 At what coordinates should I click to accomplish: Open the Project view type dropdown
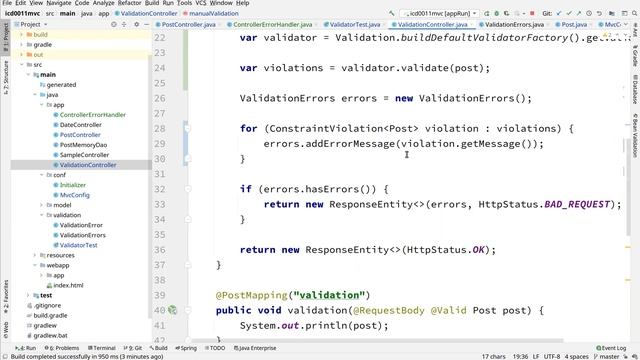31,24
